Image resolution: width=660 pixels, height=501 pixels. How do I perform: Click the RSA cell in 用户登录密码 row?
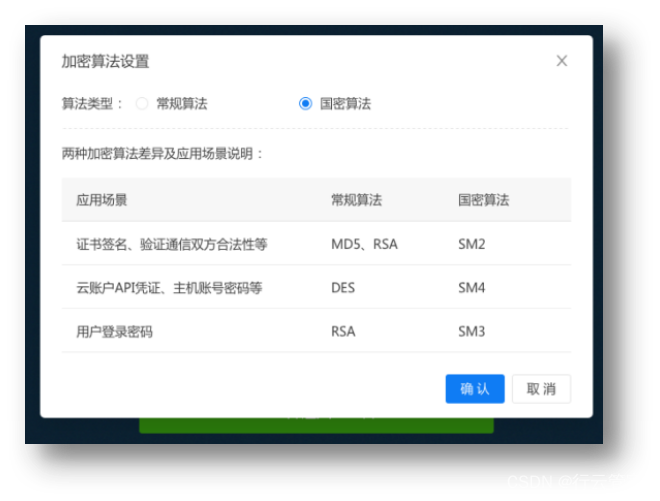tap(343, 332)
